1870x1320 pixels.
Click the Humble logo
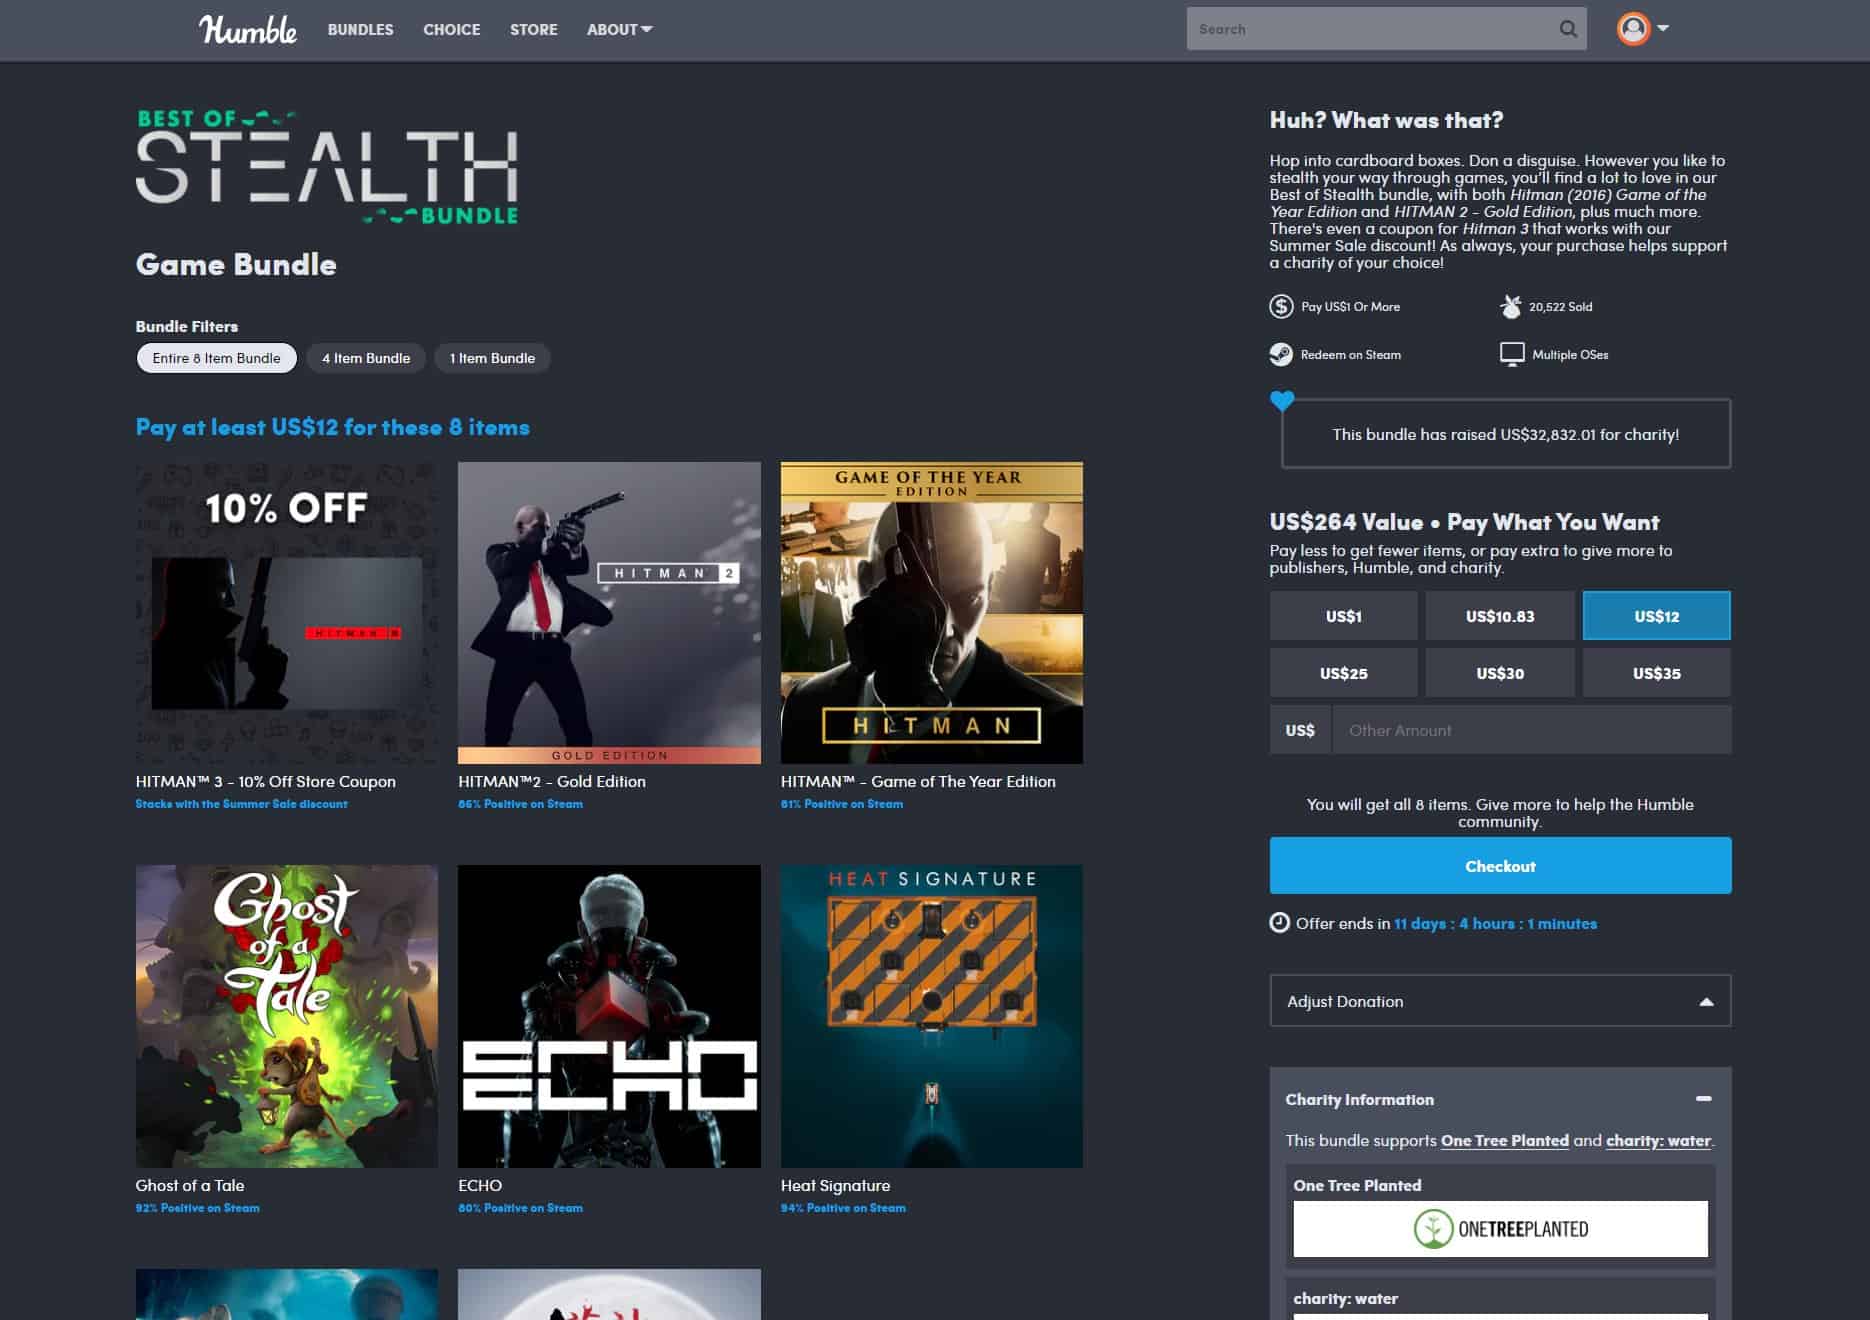[x=248, y=29]
